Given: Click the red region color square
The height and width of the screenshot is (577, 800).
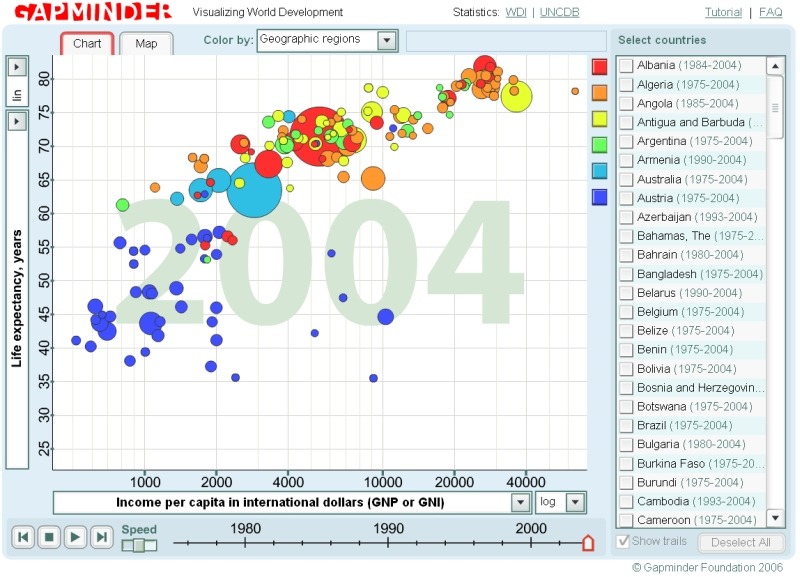Looking at the screenshot, I should 599,67.
